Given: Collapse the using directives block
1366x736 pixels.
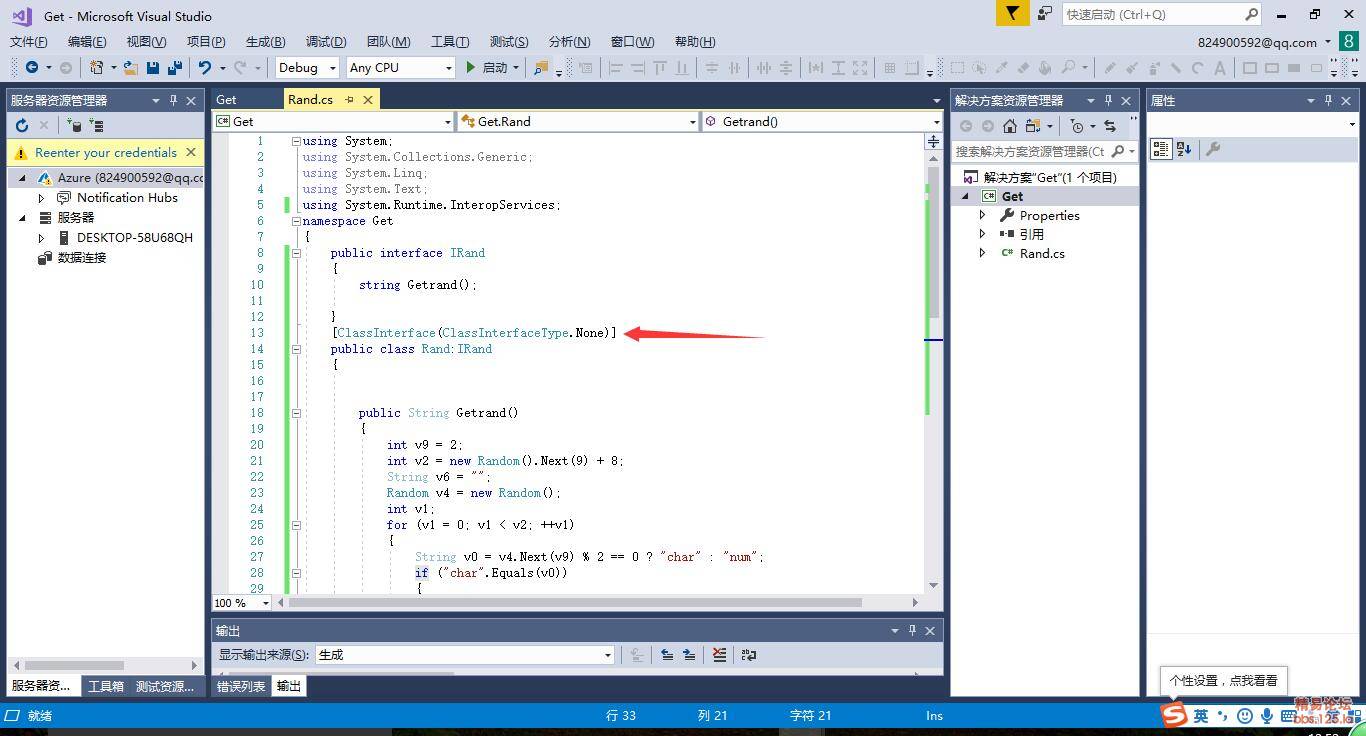Looking at the screenshot, I should 296,141.
